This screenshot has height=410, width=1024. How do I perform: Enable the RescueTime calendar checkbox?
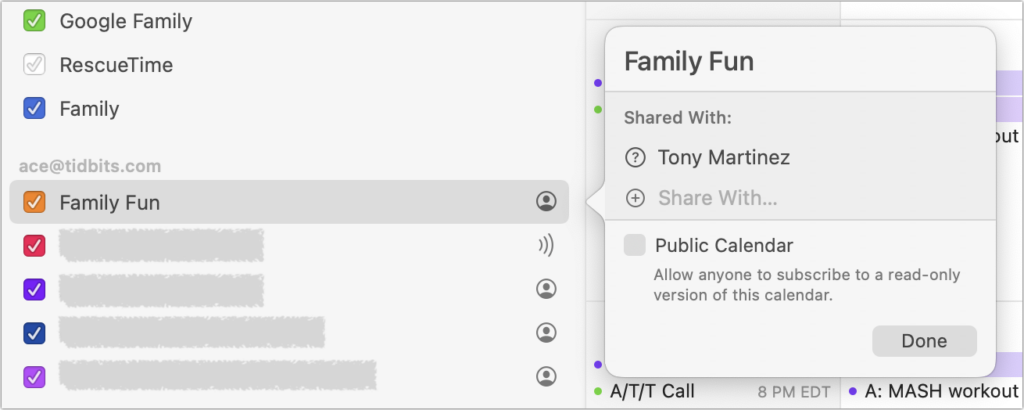tap(34, 65)
